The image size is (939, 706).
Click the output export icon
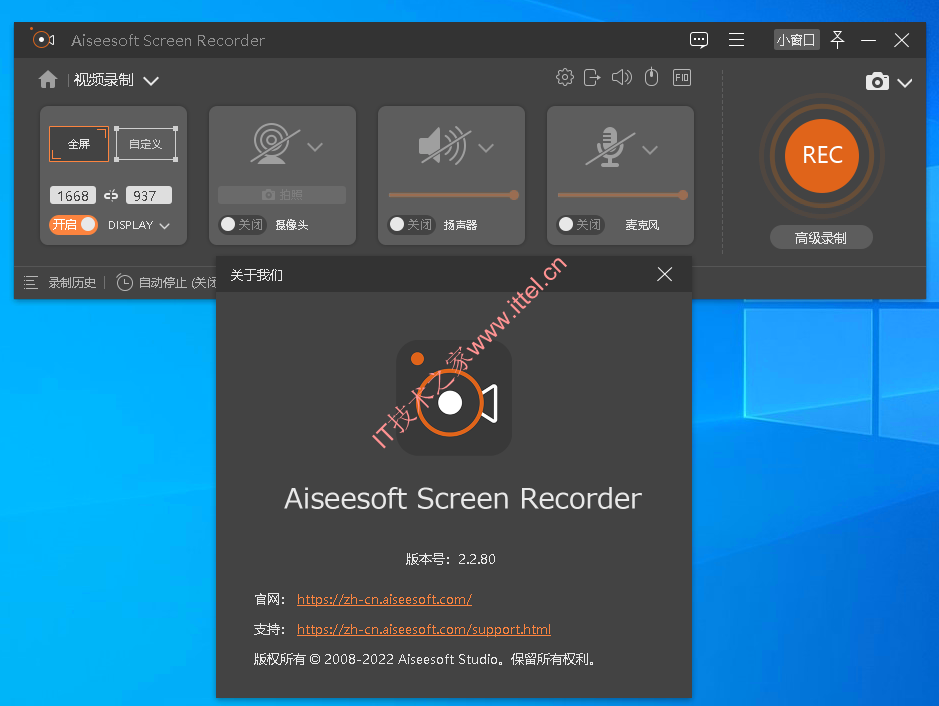[x=592, y=77]
